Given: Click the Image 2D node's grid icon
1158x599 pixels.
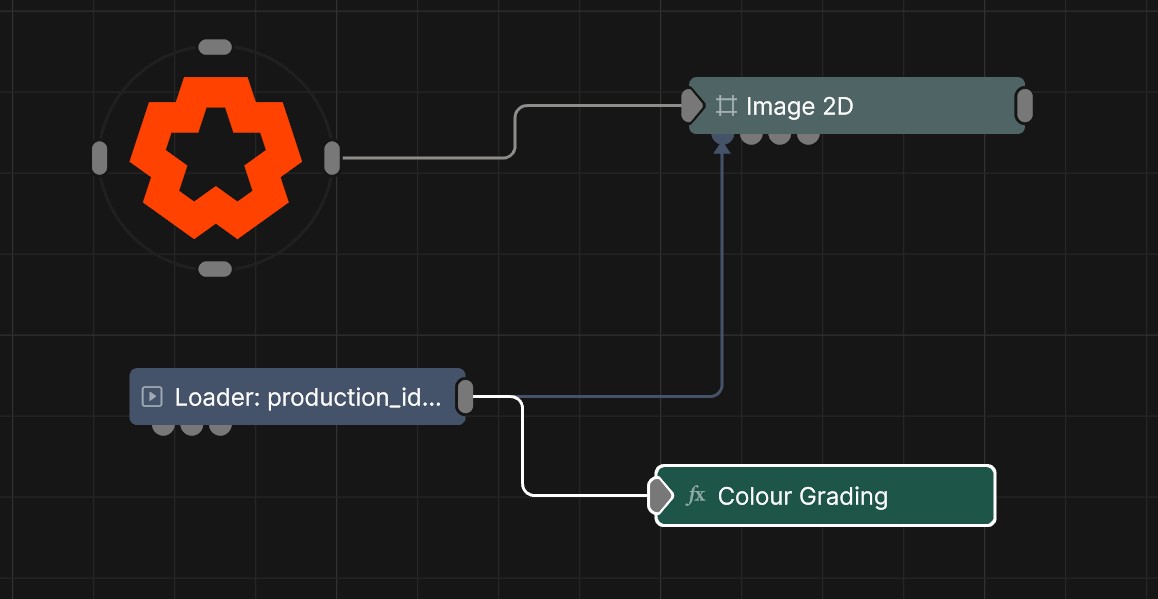Looking at the screenshot, I should 726,106.
